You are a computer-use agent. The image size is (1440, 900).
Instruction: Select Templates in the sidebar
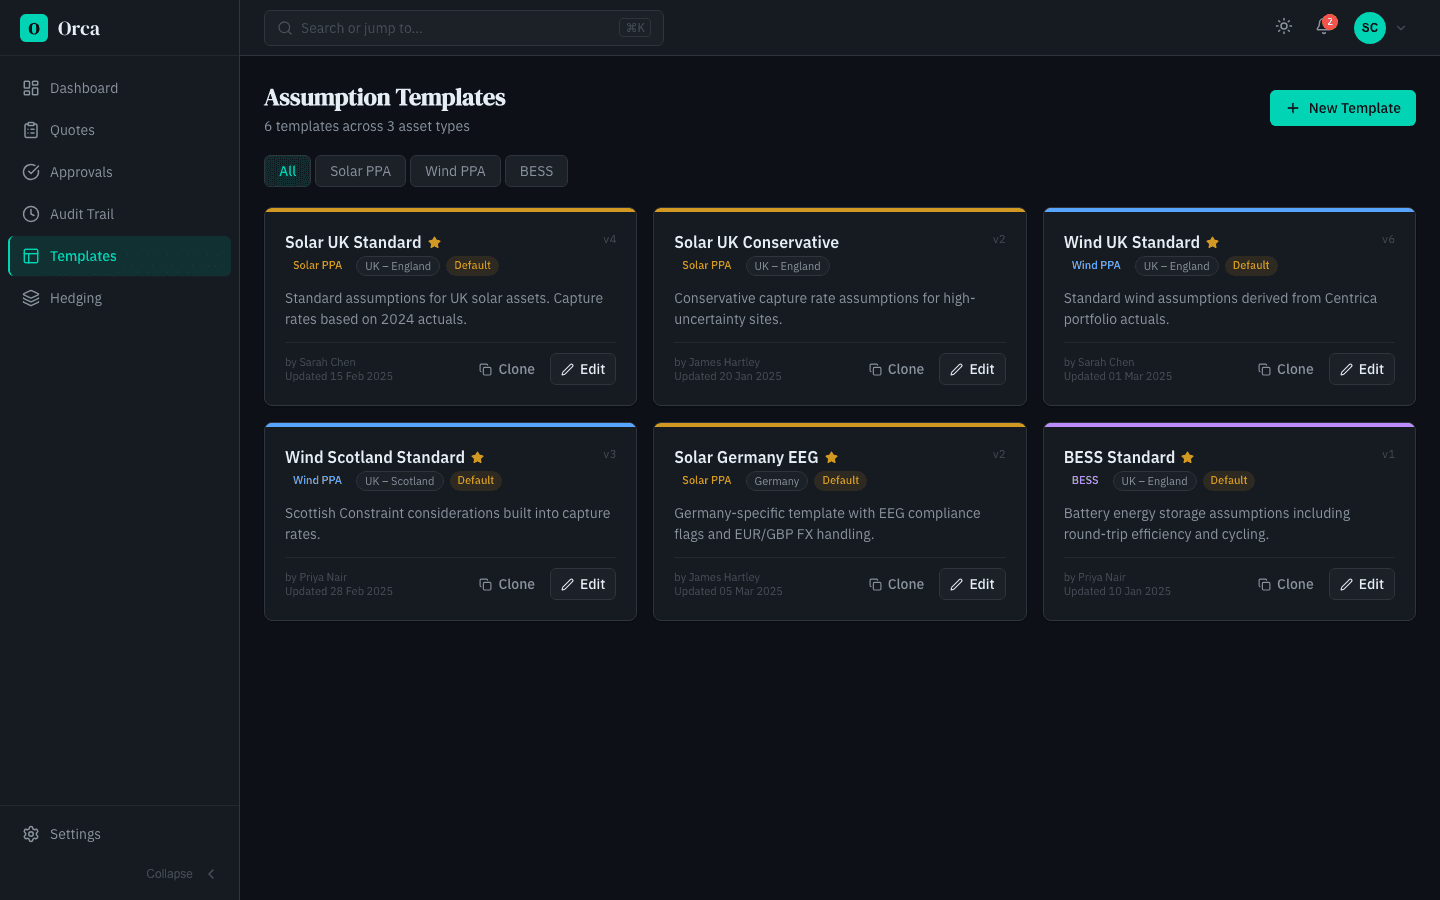[119, 256]
